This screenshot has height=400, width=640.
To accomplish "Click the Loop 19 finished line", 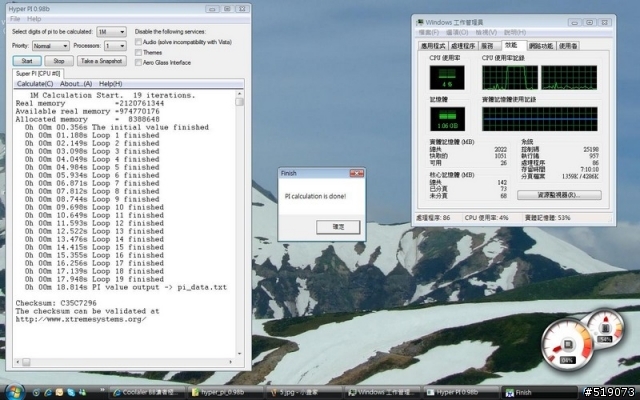I will (94, 279).
